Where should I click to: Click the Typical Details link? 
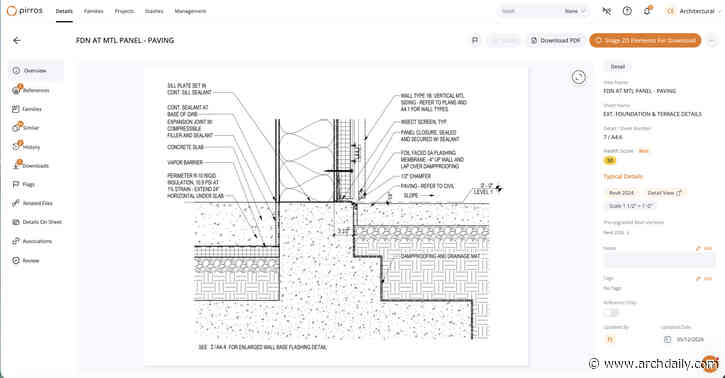coord(623,177)
